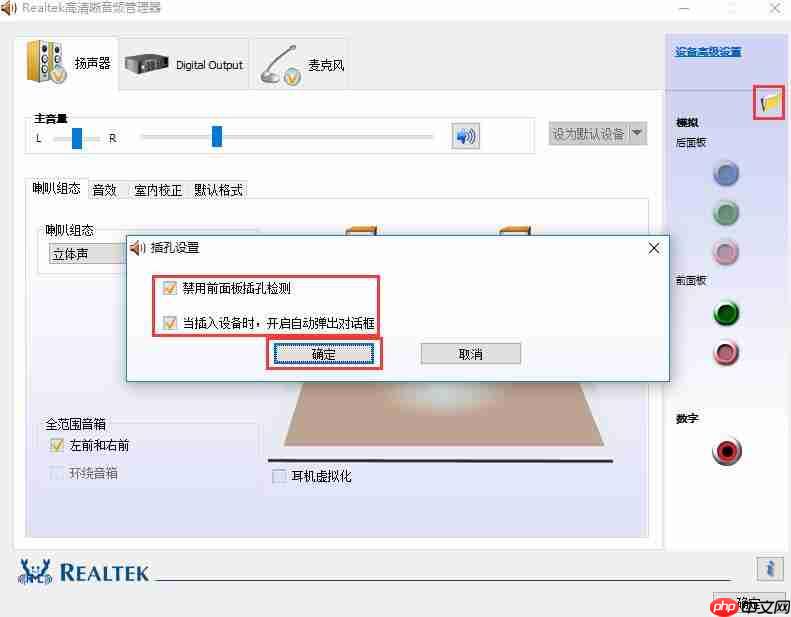
Task: Click the speaker room preview floor
Action: click(444, 414)
